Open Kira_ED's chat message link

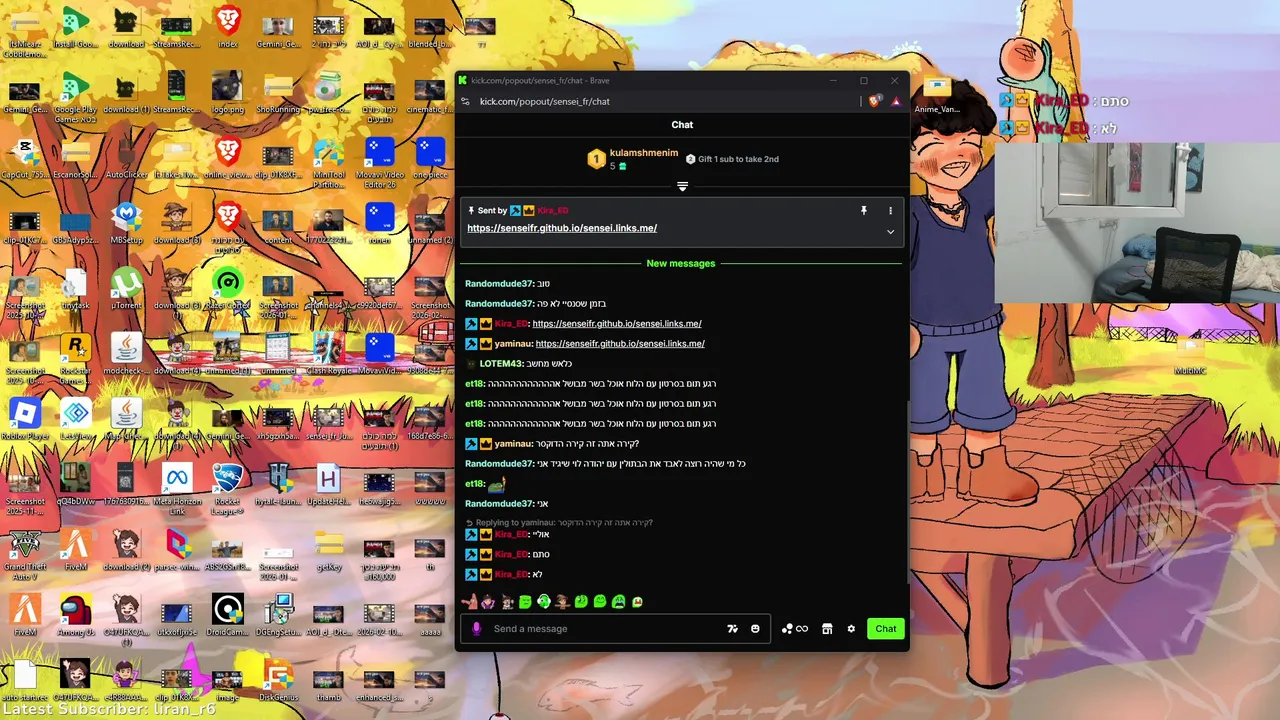coord(617,323)
